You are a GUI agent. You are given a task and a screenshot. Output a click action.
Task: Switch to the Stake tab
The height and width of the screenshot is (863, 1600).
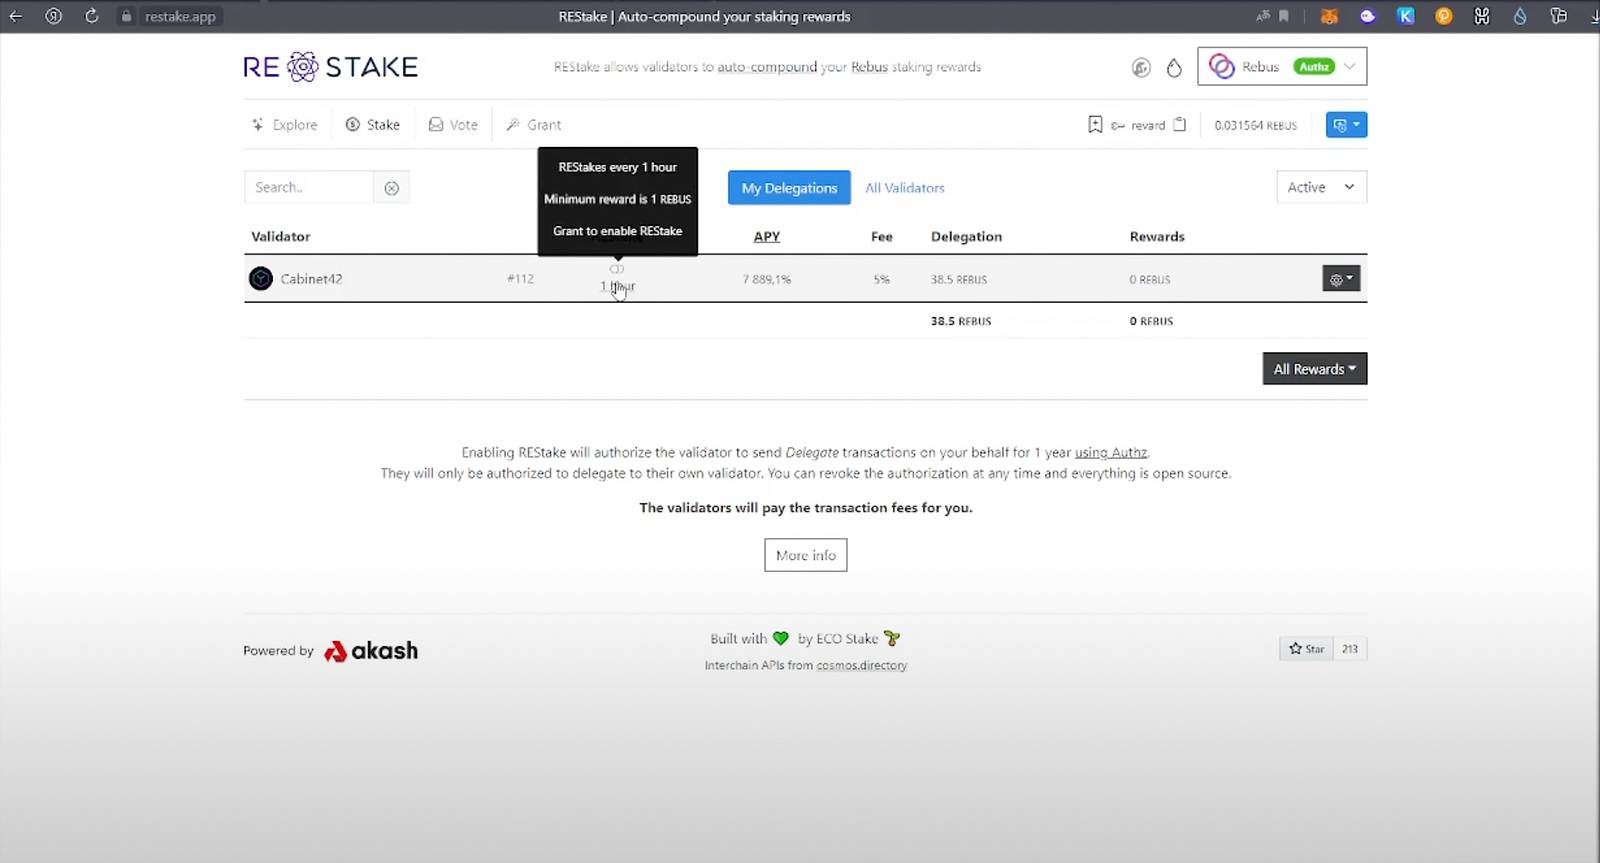373,125
